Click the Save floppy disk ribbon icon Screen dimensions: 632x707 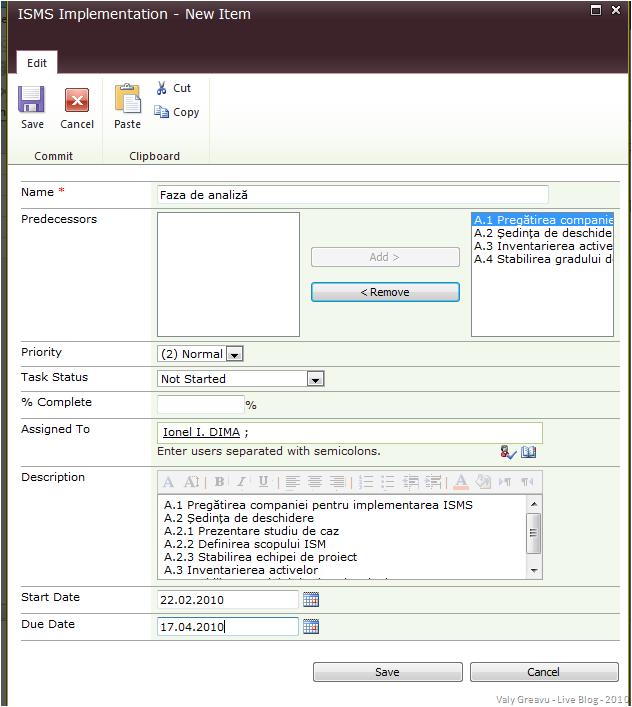click(32, 101)
